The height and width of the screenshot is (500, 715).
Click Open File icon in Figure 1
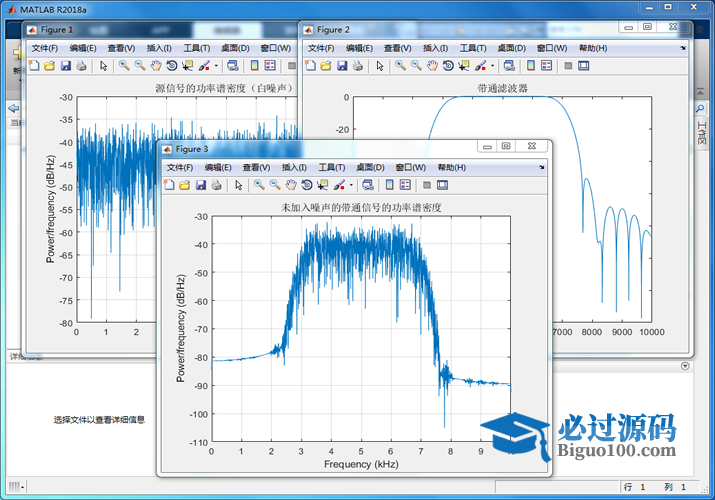(49, 66)
